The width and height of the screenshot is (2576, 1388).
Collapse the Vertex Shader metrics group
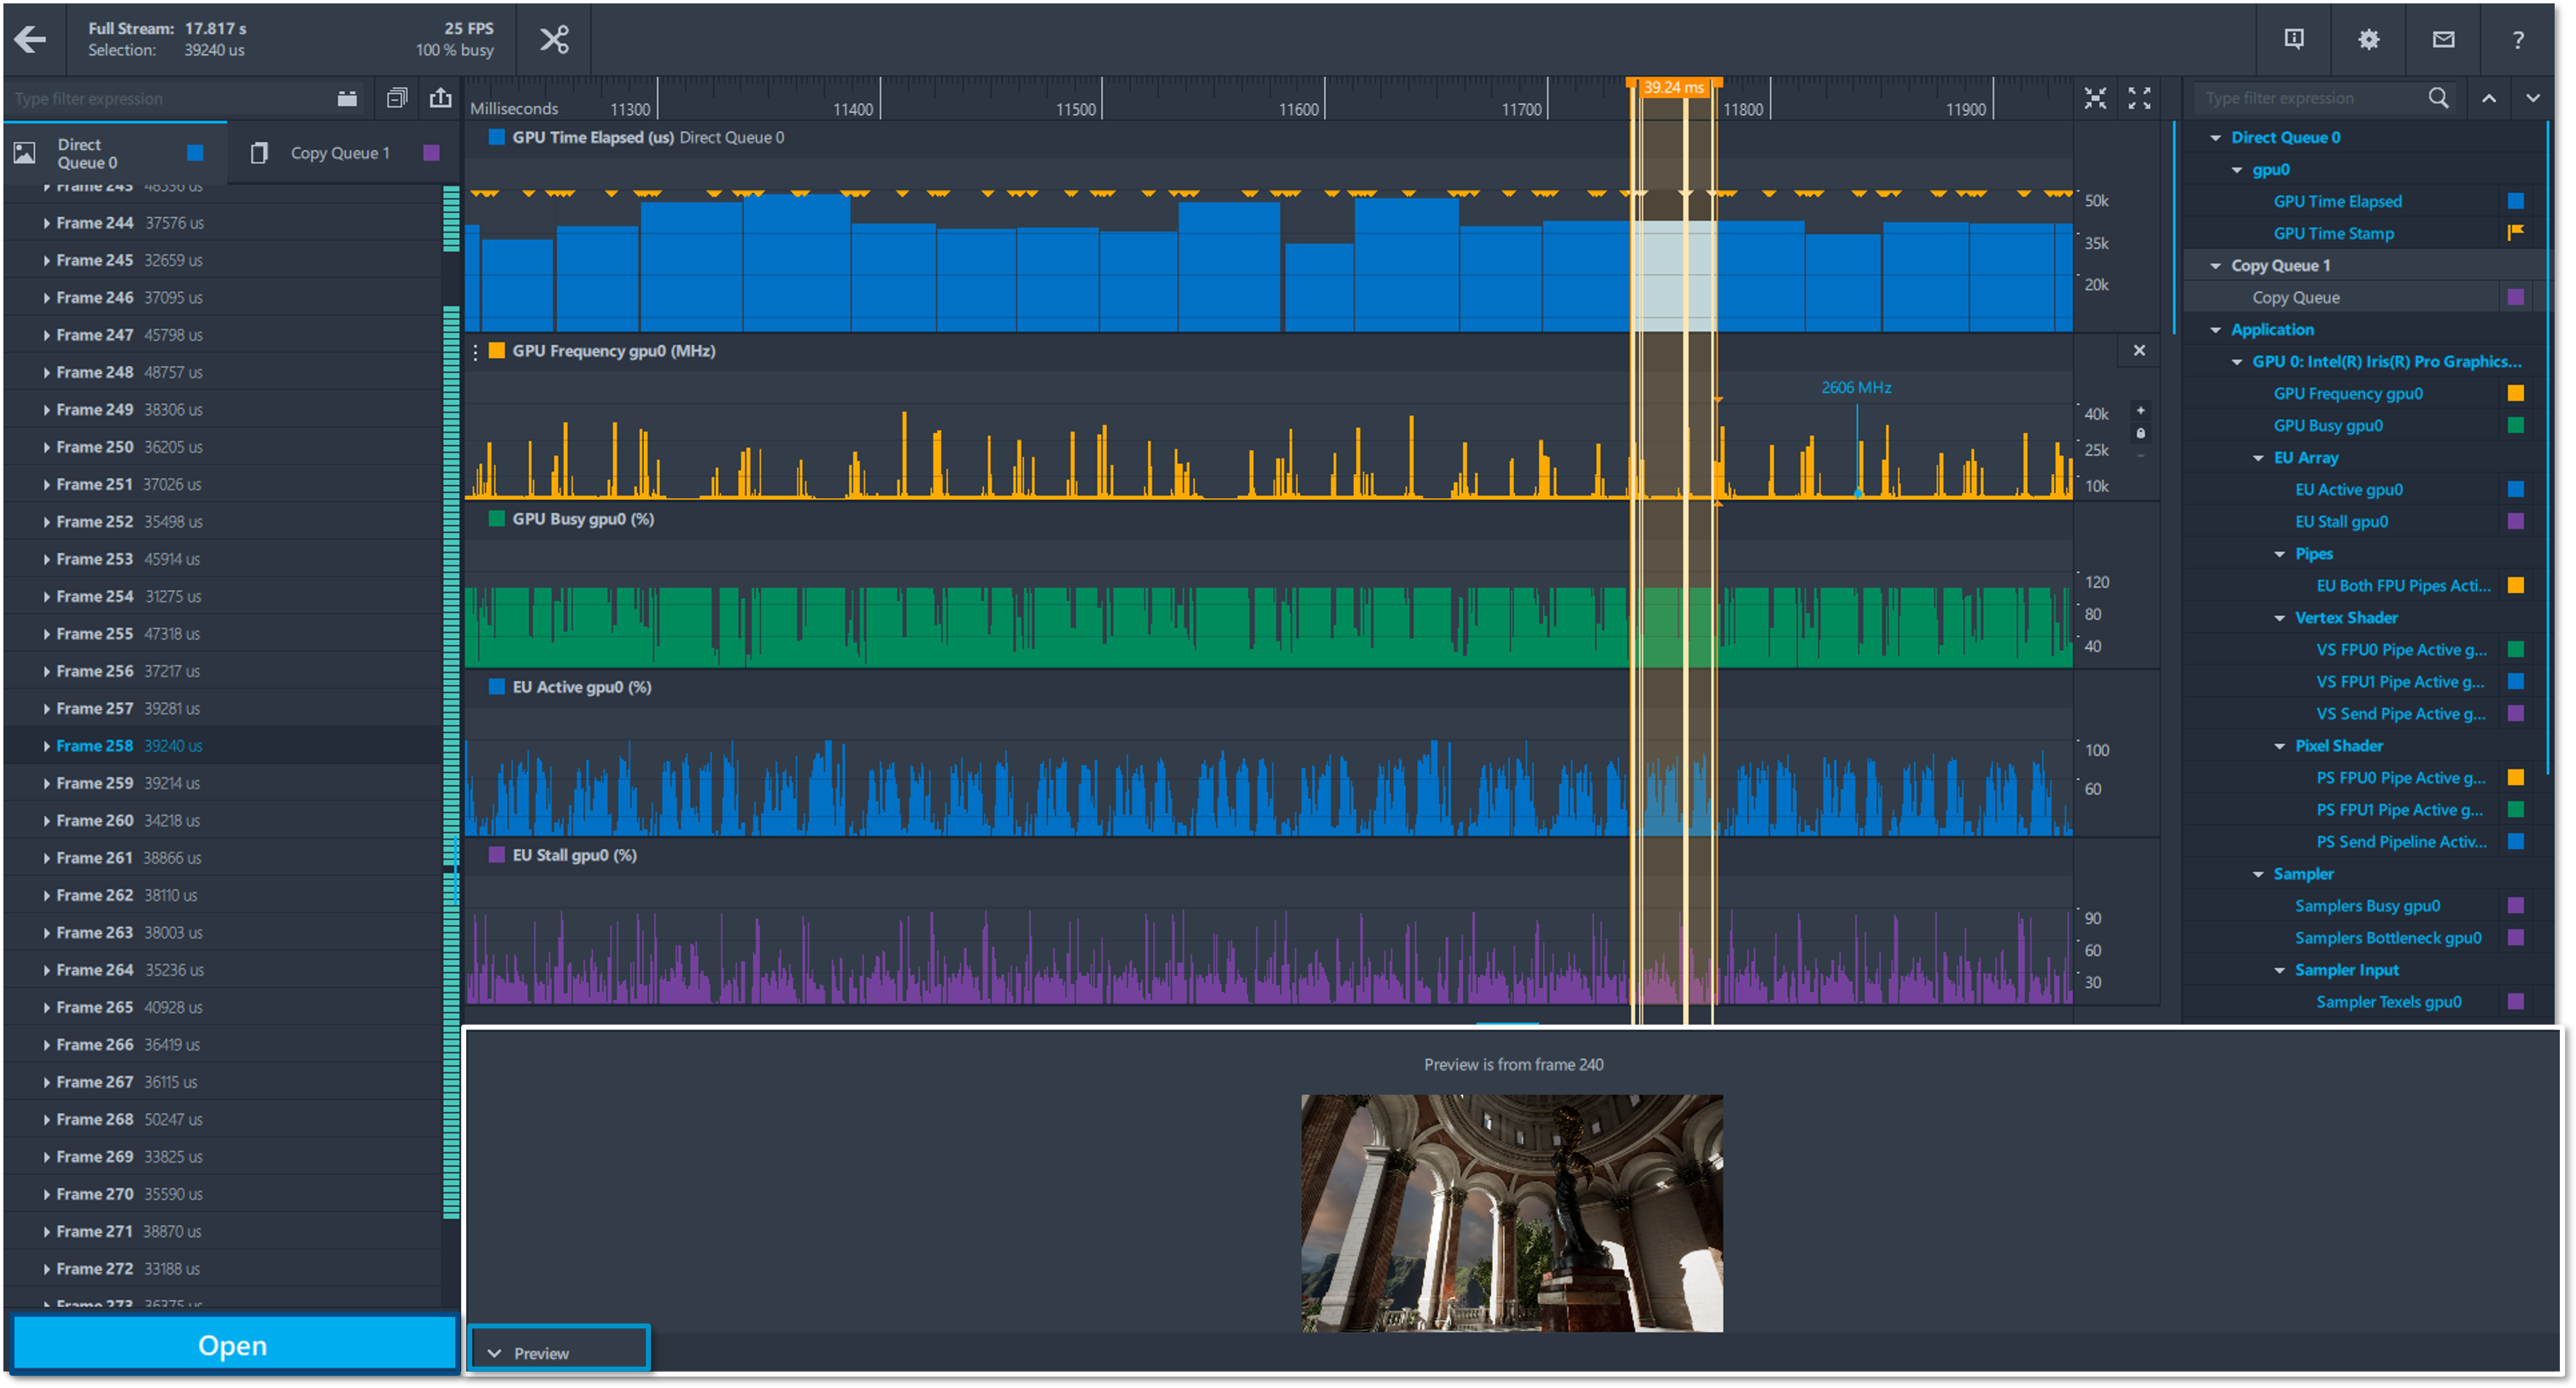pos(2279,618)
